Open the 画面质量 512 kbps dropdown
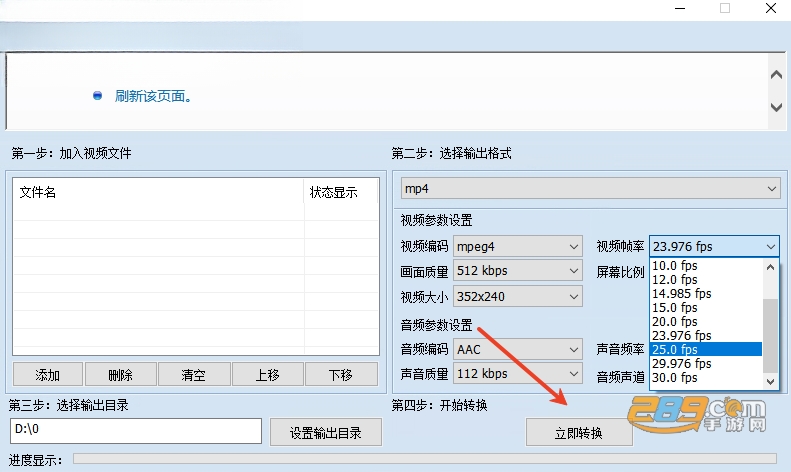Screen dimensions: 791x472 (x=518, y=271)
